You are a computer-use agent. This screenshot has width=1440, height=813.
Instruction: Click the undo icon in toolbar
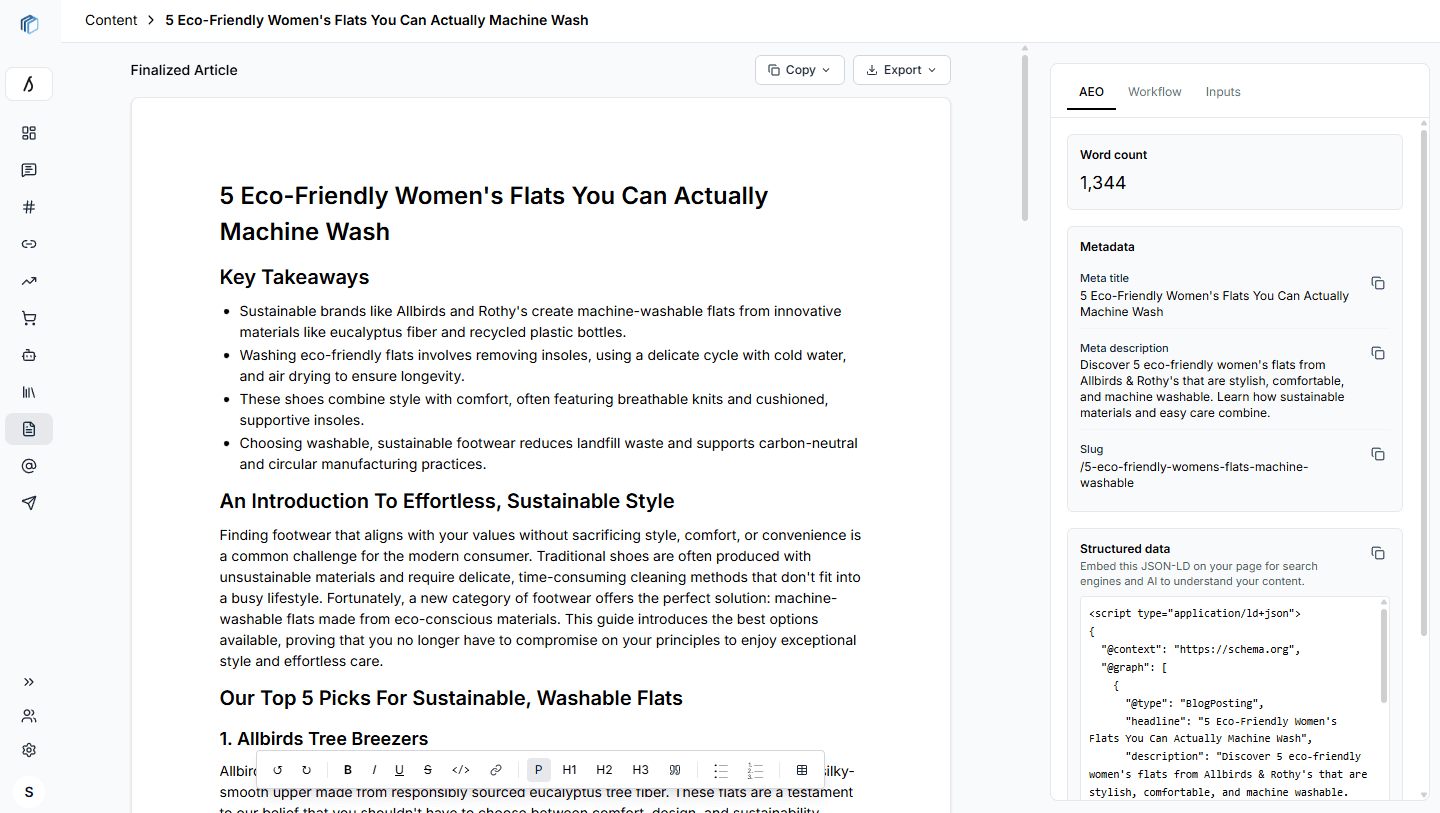pyautogui.click(x=278, y=770)
